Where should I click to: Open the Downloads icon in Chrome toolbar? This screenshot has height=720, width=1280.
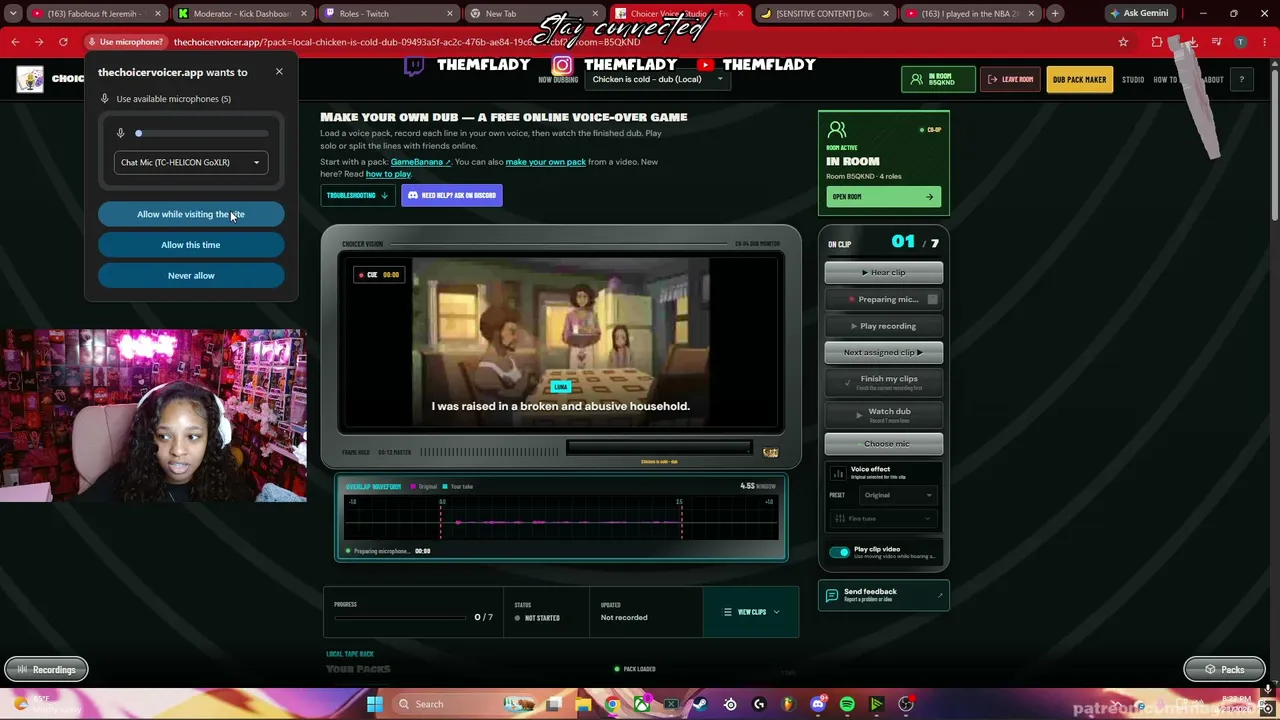point(1192,42)
